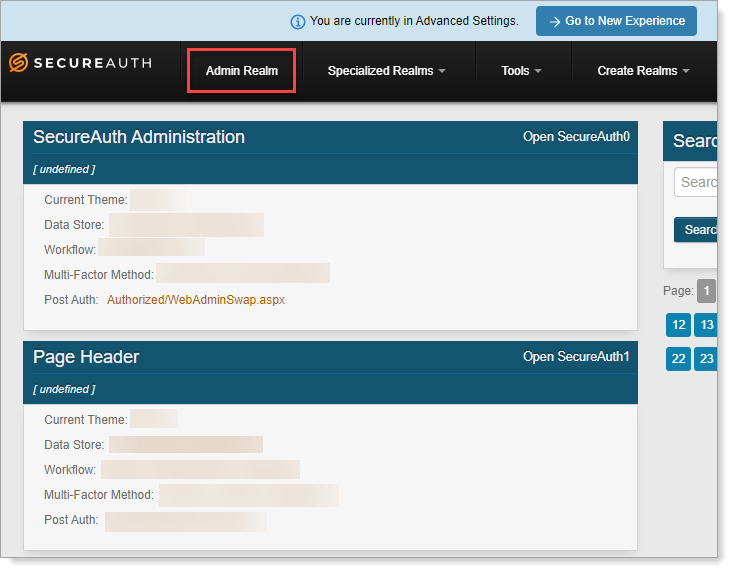Open SecureAuth1 realm link
Image resolution: width=733 pixels, height=573 pixels.
(576, 357)
